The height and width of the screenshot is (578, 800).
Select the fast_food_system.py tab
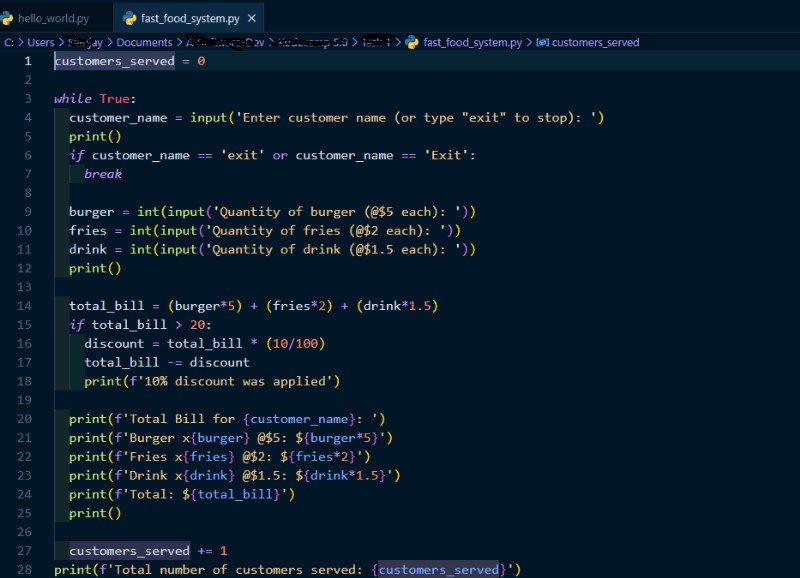[190, 19]
